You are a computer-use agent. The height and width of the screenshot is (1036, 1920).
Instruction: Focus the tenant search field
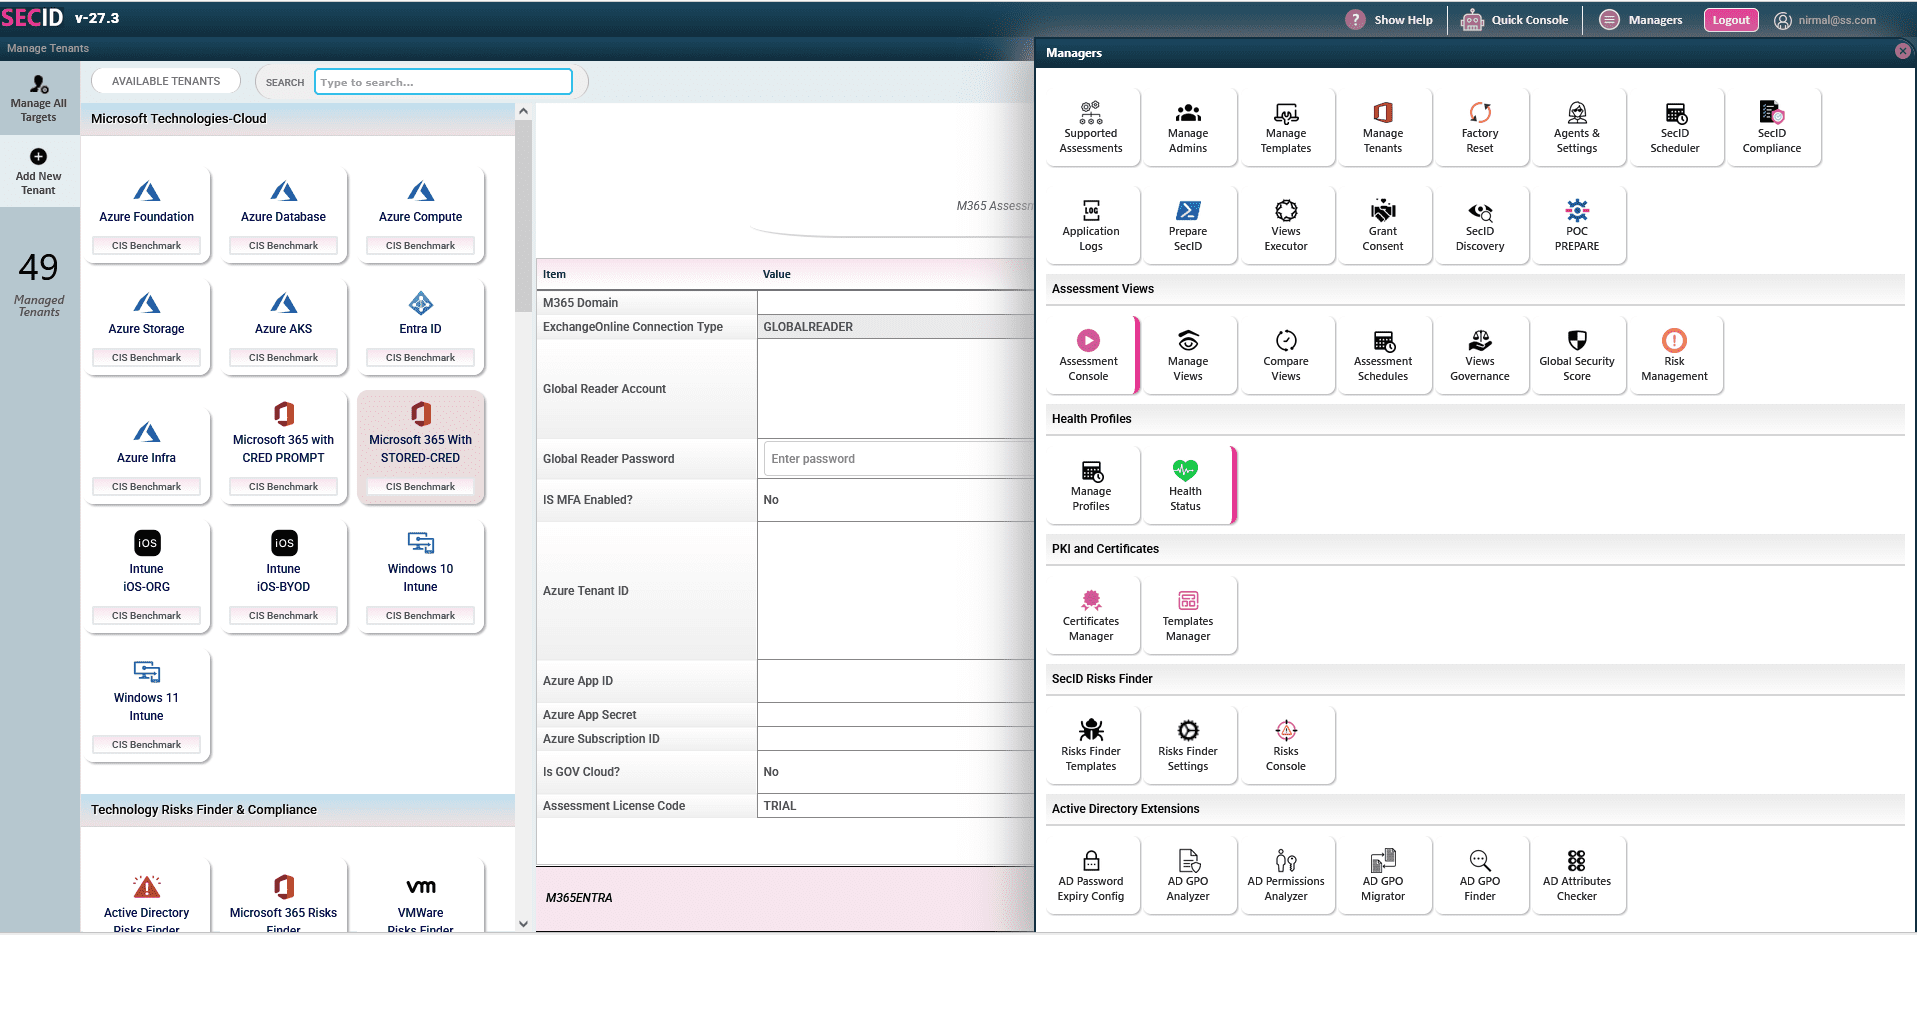[x=444, y=82]
